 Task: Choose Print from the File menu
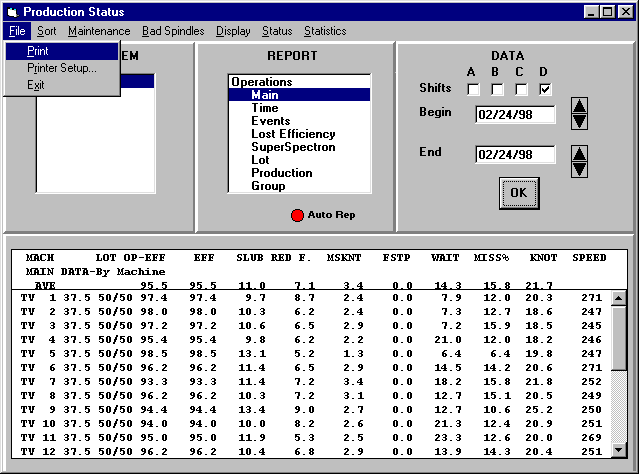click(x=62, y=51)
